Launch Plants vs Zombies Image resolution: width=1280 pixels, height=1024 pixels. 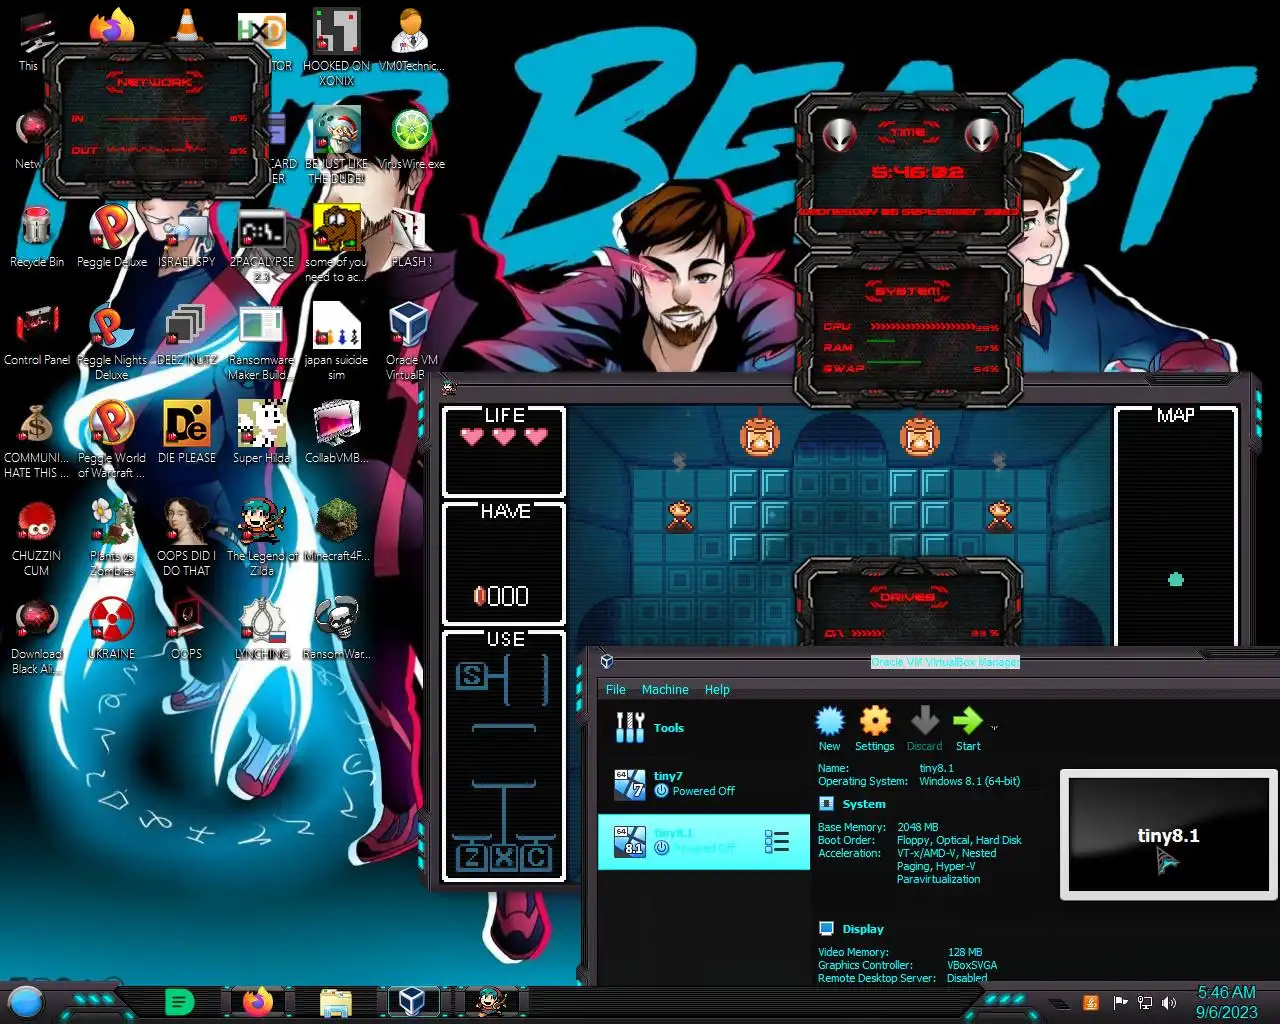112,538
